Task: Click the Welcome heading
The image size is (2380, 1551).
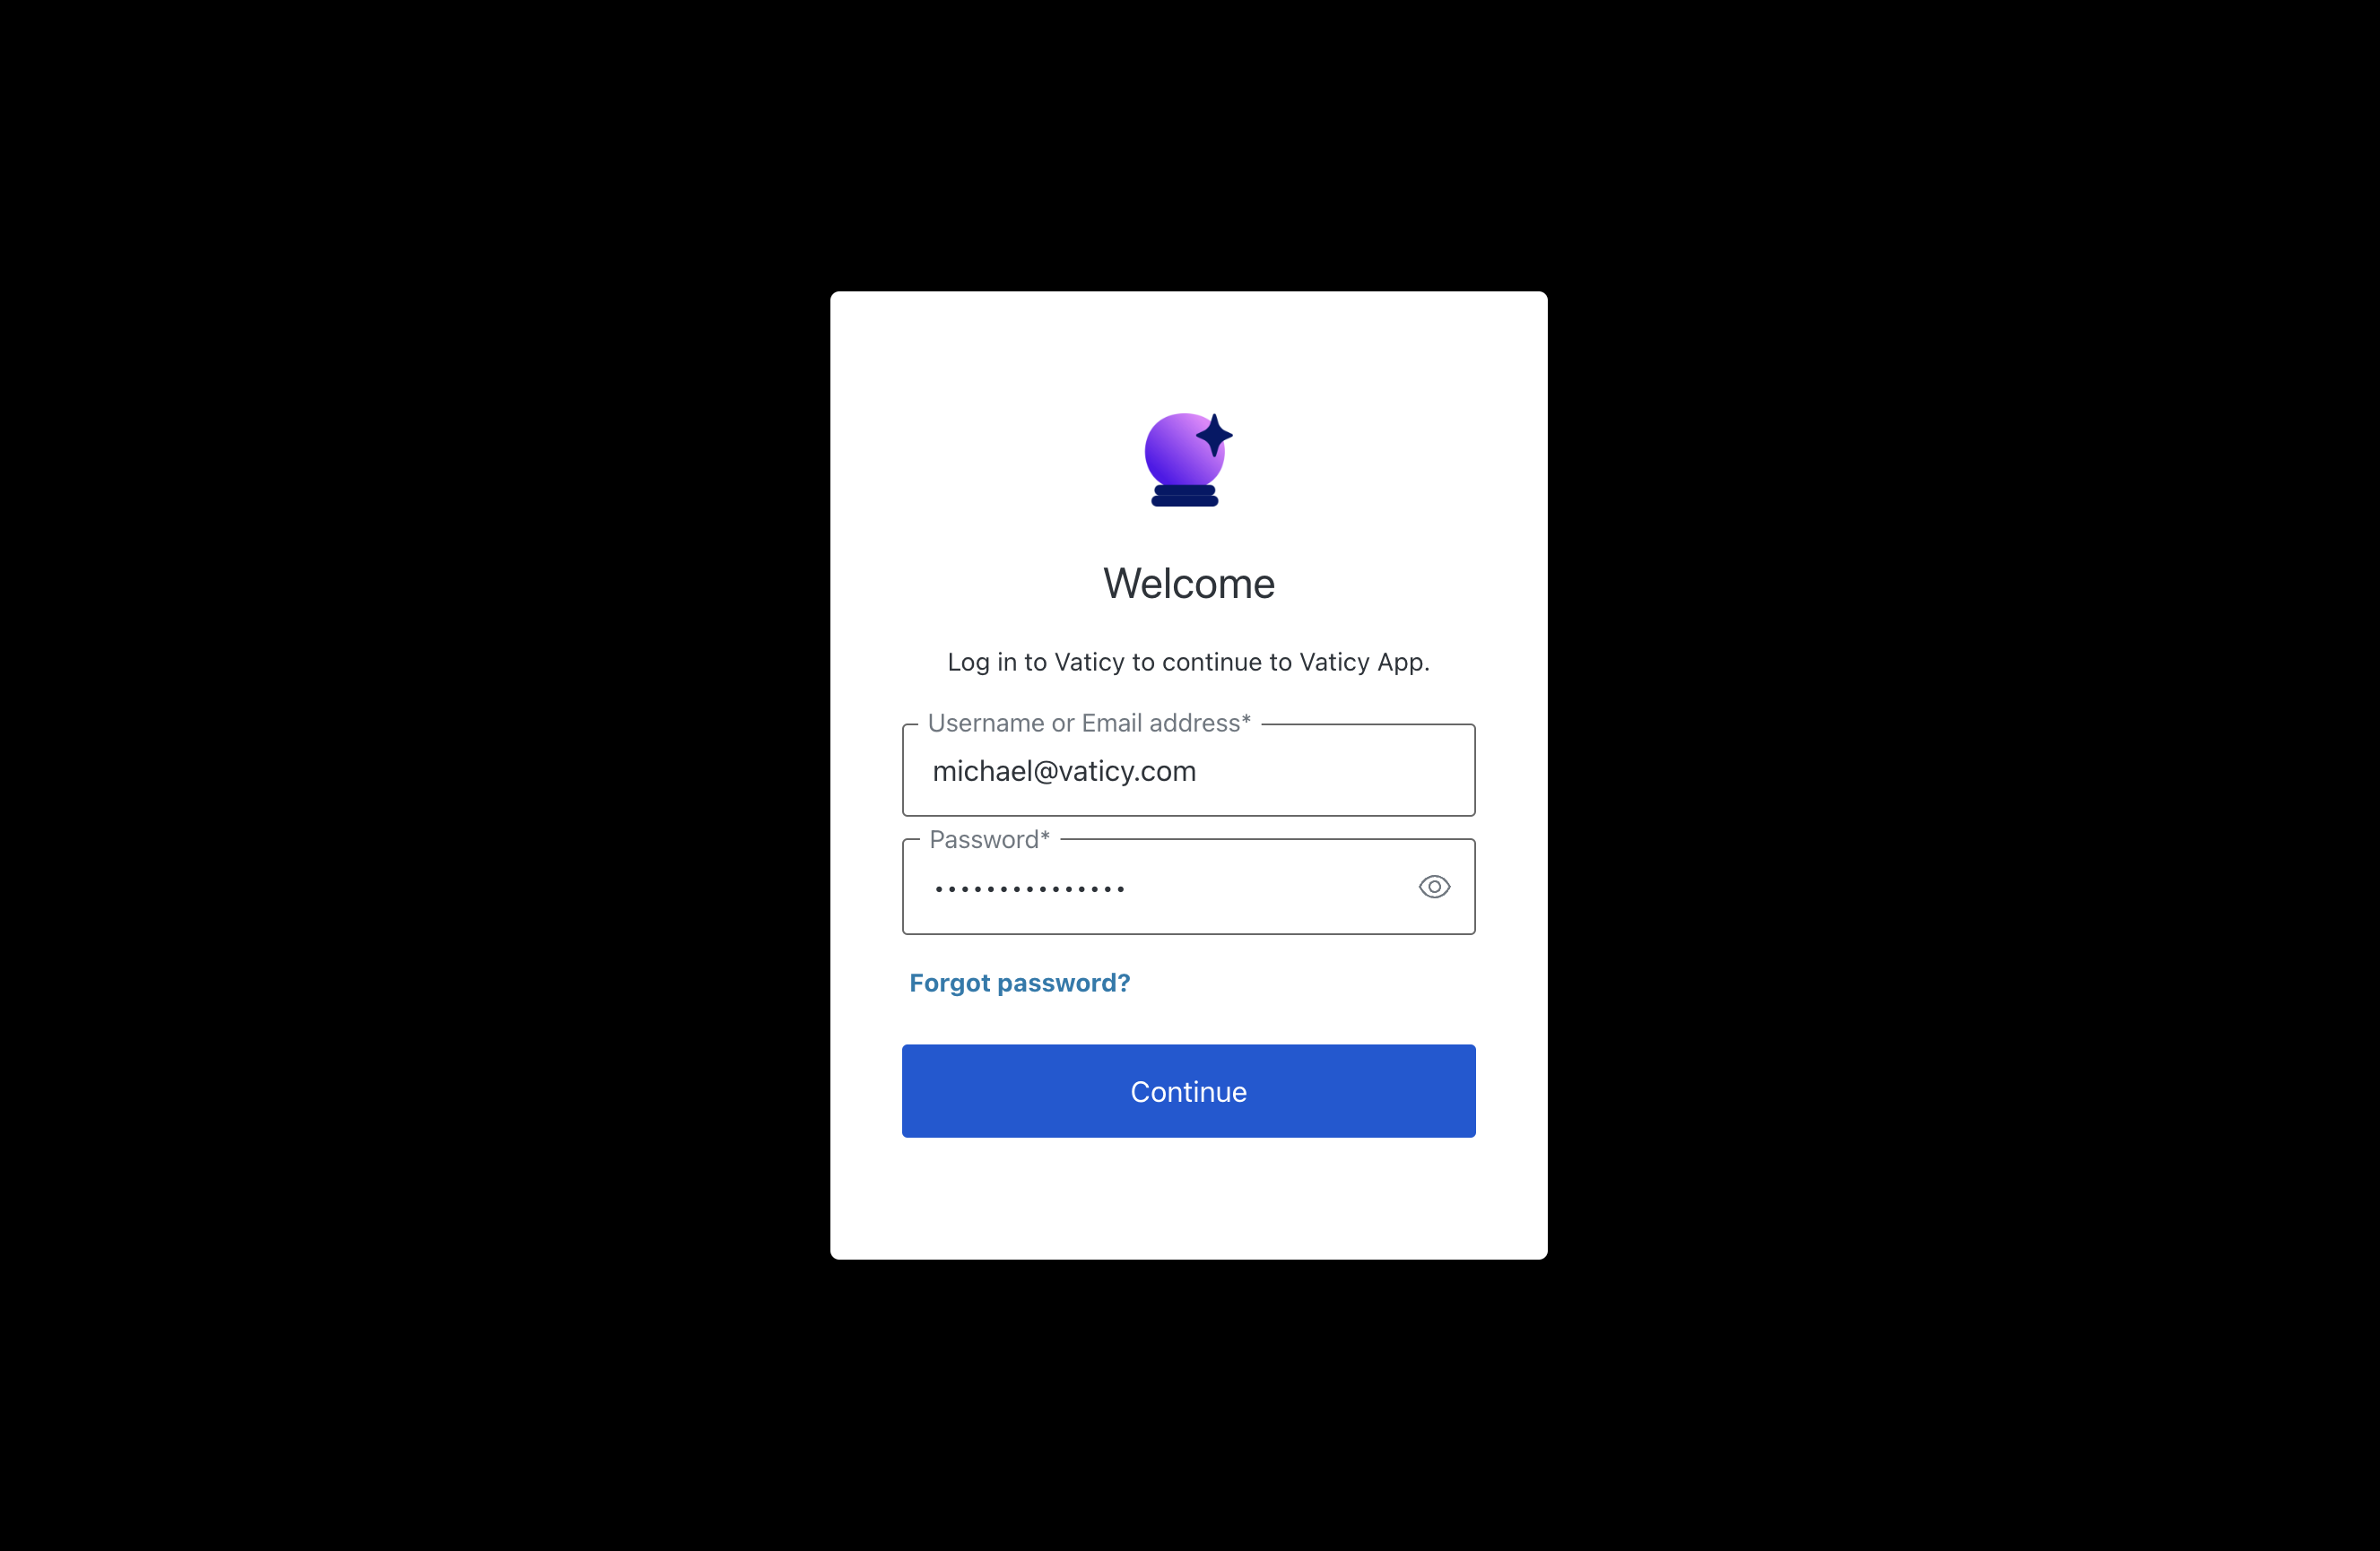Action: tap(1188, 584)
